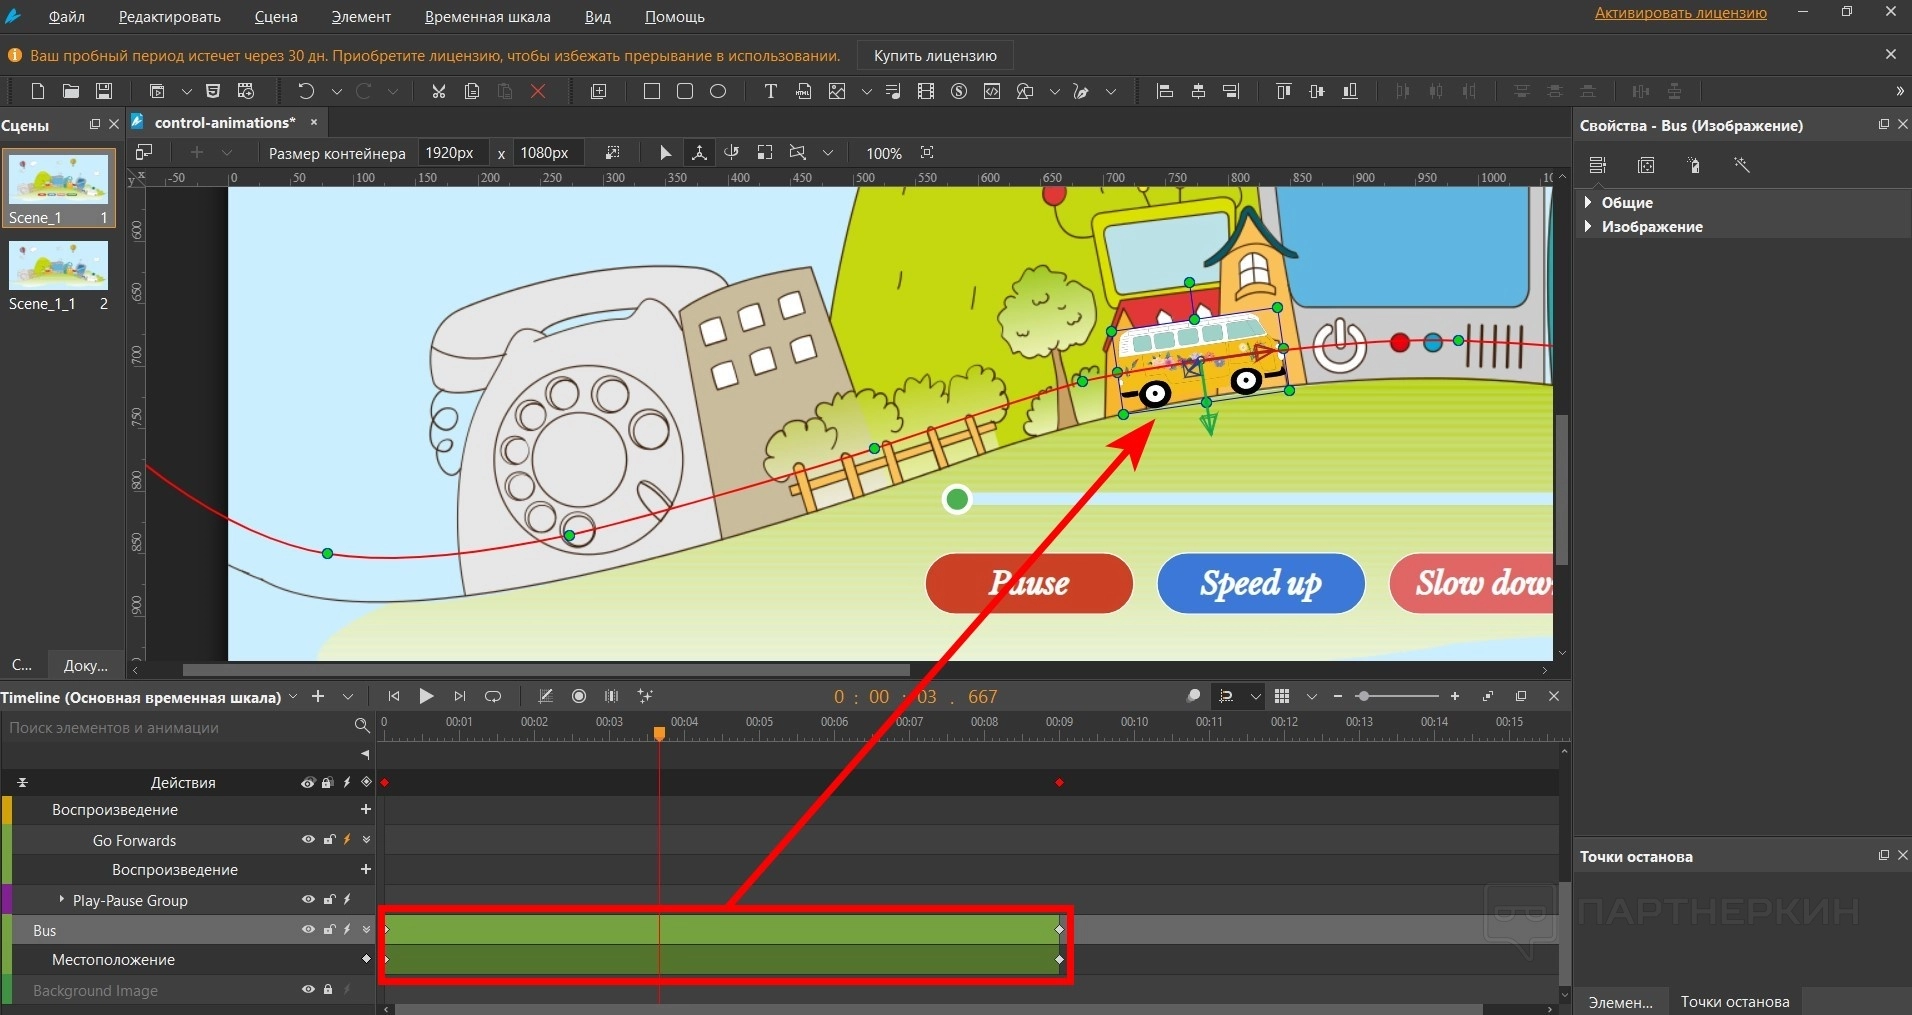Click the Активировать лицензию link

pyautogui.click(x=1680, y=13)
